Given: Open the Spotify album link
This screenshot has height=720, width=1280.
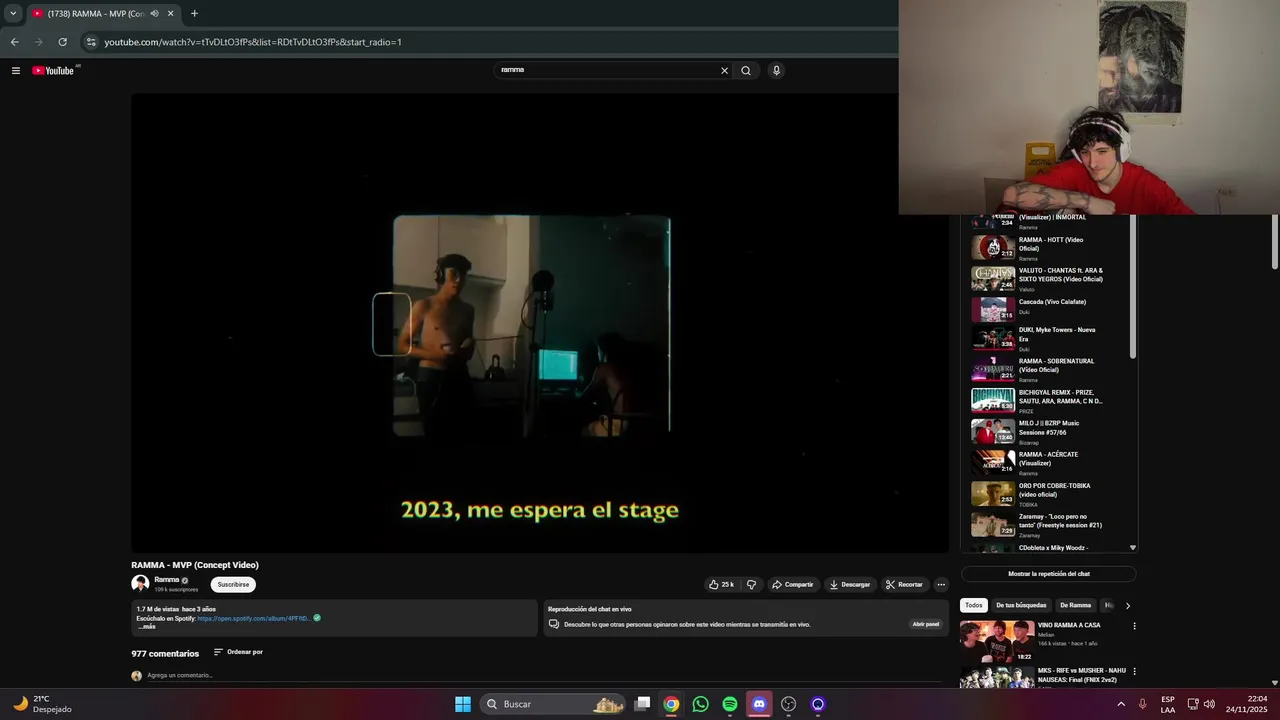Looking at the screenshot, I should tap(253, 618).
